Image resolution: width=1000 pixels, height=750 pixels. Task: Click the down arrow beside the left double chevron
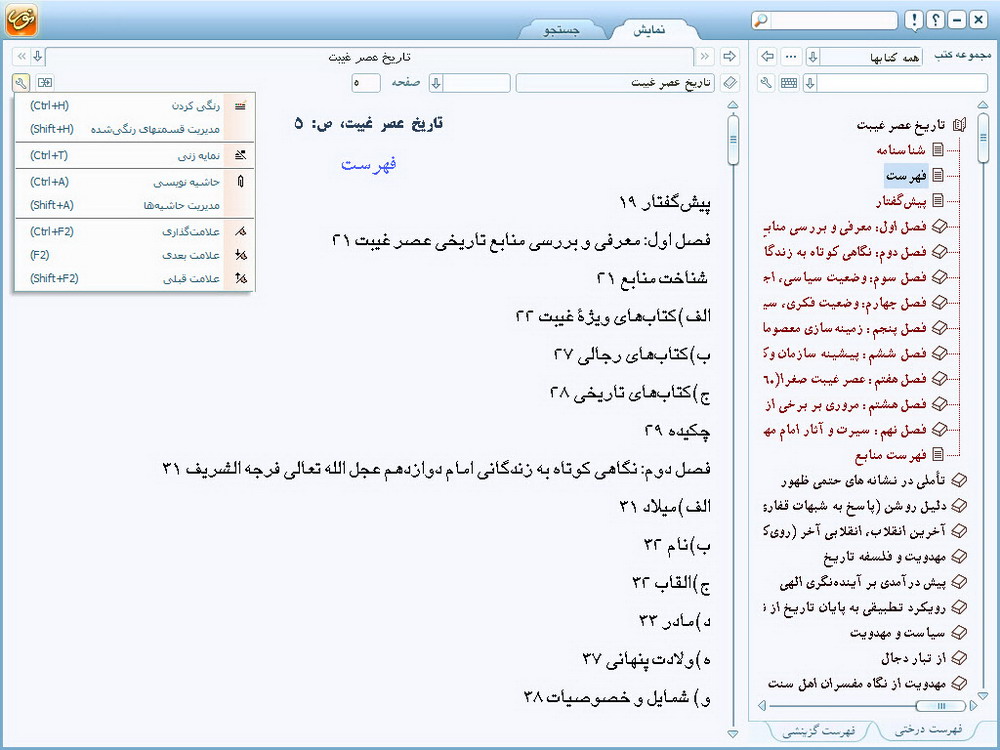[x=38, y=57]
